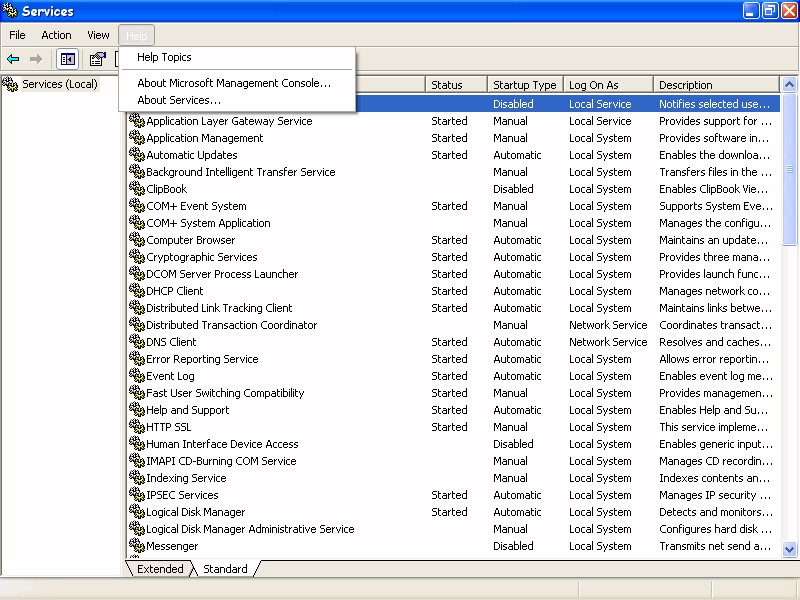Choose About Services from the Help menu

[x=179, y=100]
